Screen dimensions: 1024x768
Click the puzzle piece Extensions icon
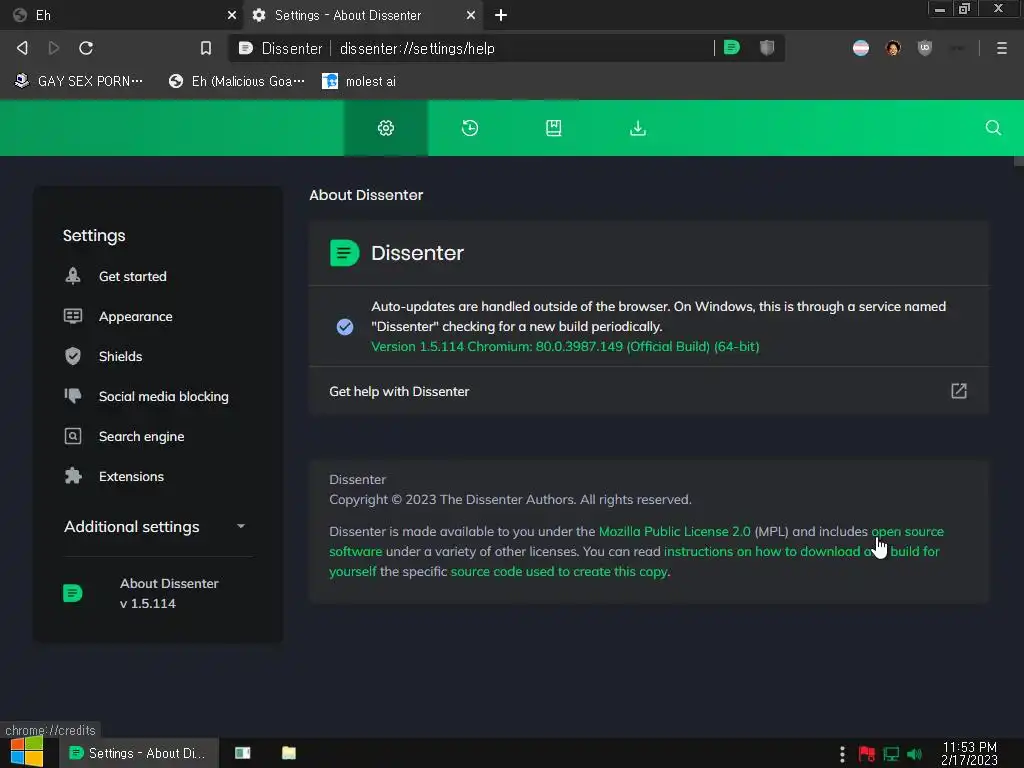[x=73, y=476]
